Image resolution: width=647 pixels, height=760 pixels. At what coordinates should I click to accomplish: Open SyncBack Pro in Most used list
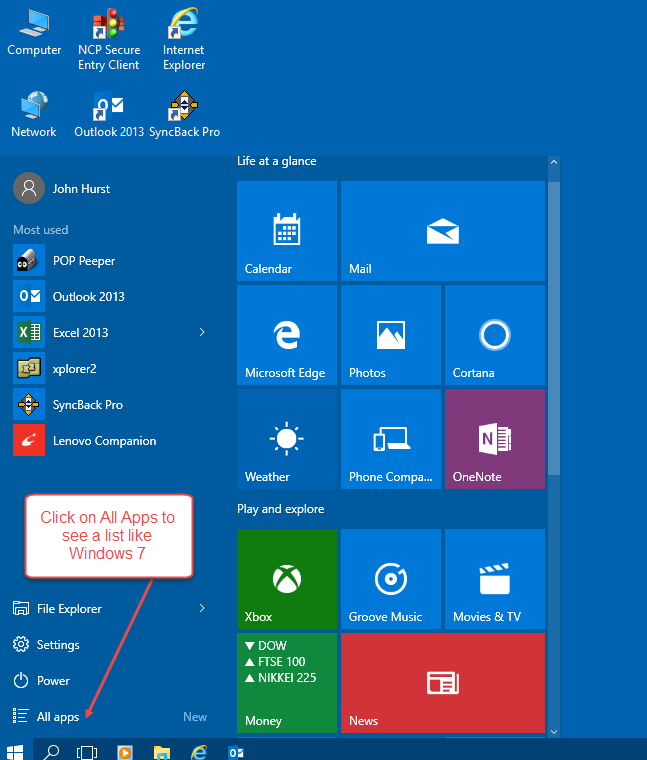click(110, 405)
